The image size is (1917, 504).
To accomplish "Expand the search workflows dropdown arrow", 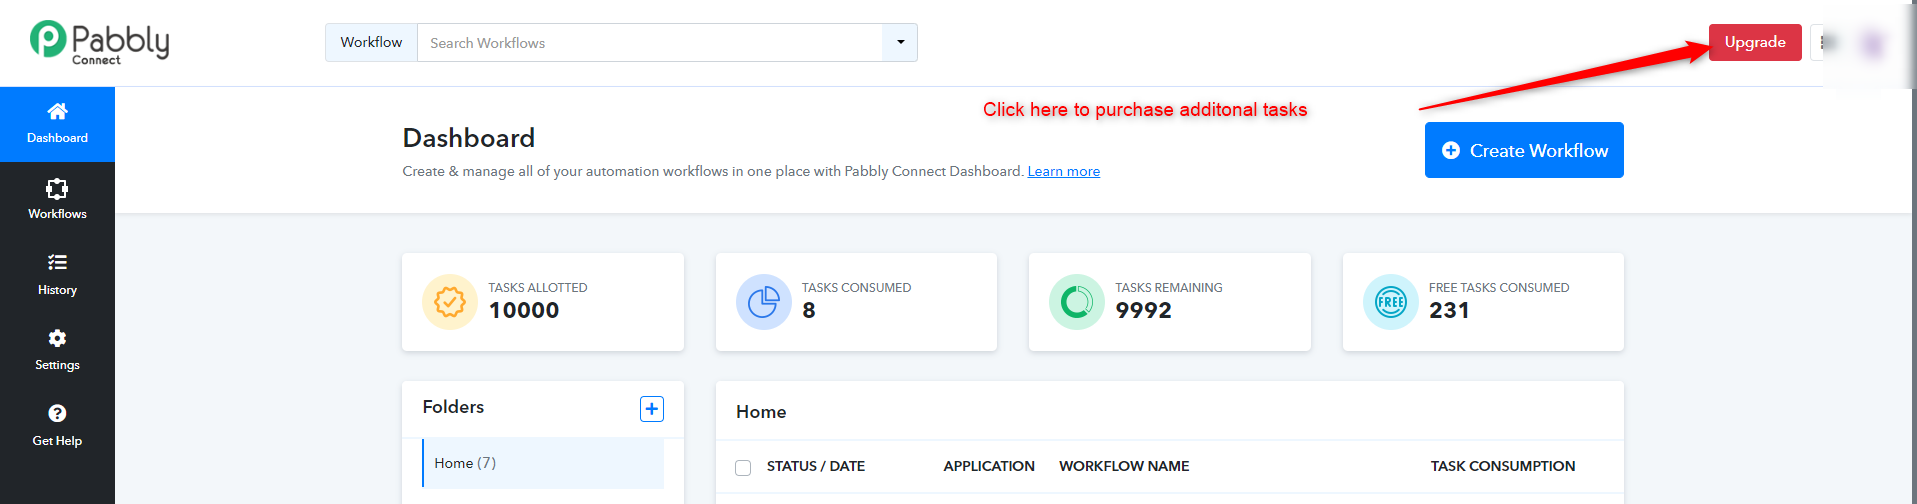I will [x=900, y=43].
